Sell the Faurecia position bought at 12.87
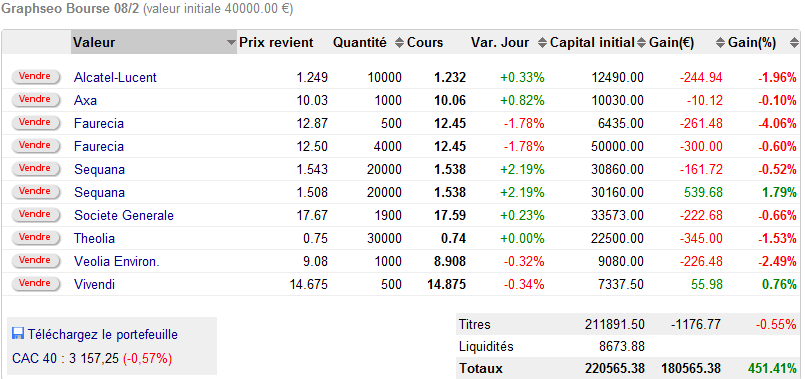This screenshot has height=379, width=805. pos(35,122)
